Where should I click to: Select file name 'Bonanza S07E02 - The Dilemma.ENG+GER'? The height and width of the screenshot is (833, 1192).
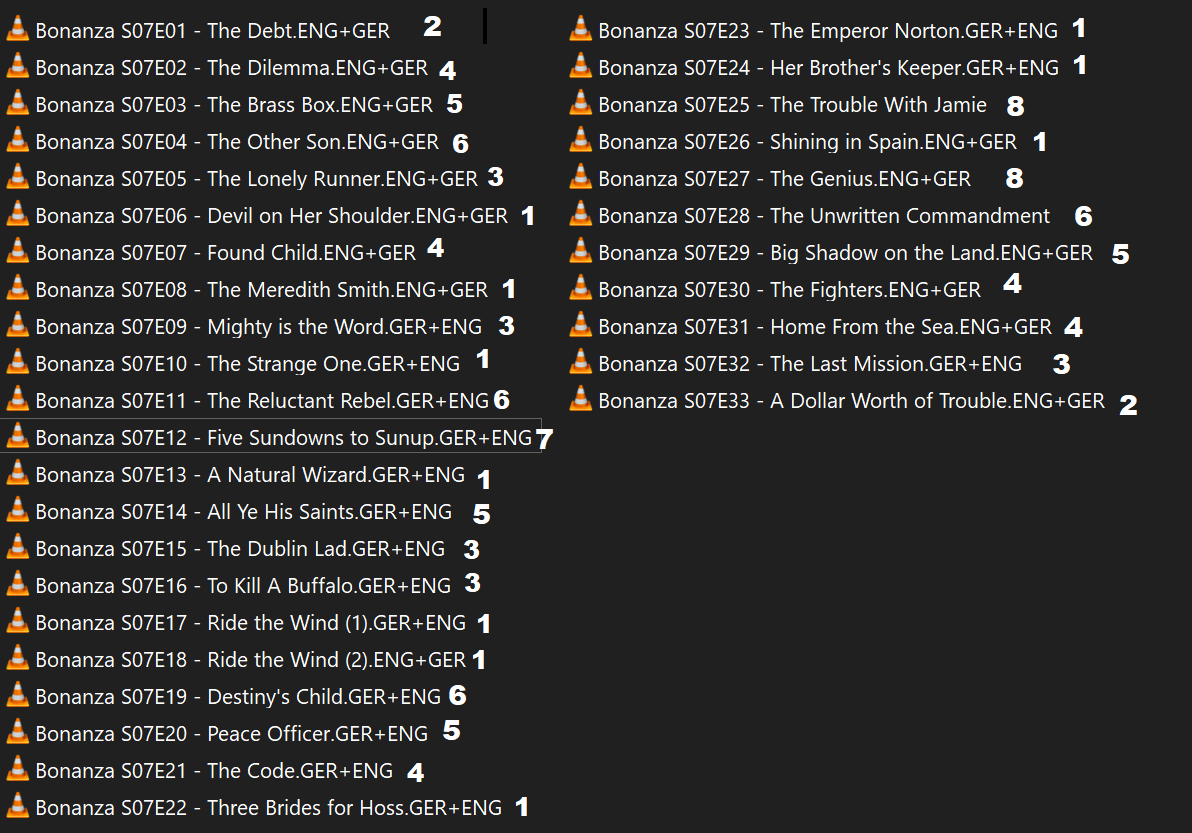pos(232,68)
